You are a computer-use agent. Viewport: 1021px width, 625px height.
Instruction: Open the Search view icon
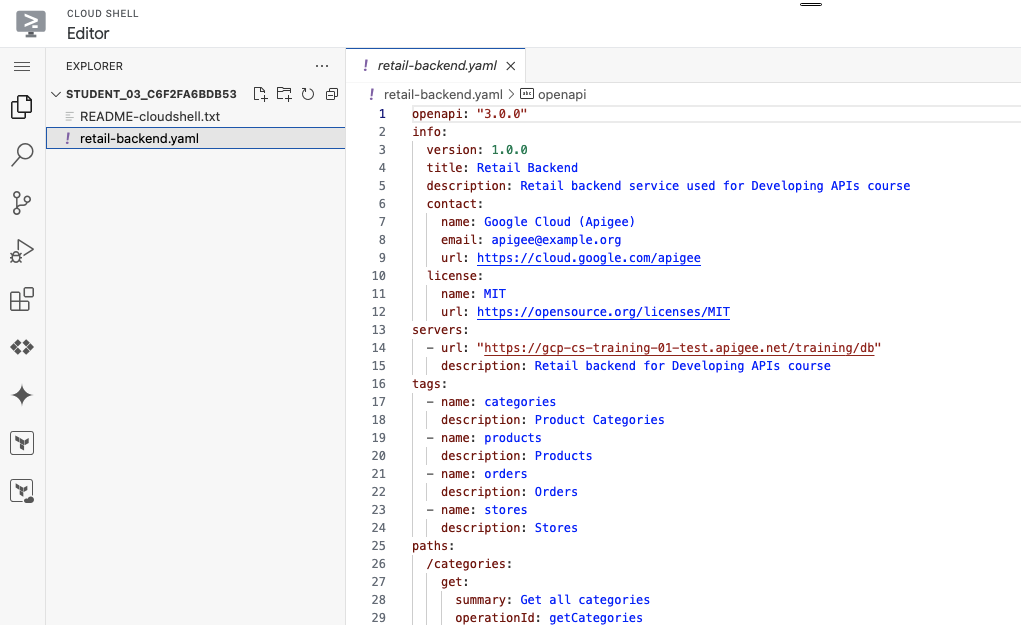tap(22, 155)
